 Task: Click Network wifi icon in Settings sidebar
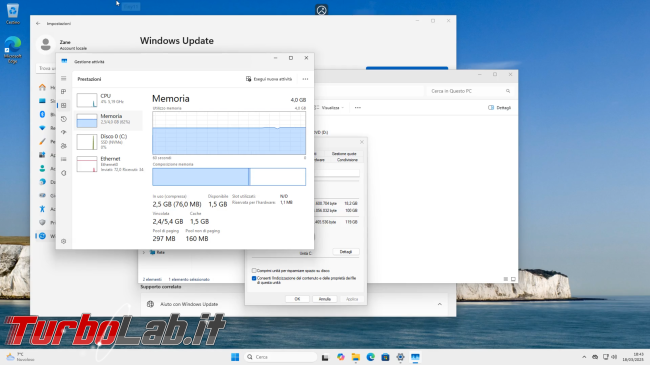[x=42, y=128]
